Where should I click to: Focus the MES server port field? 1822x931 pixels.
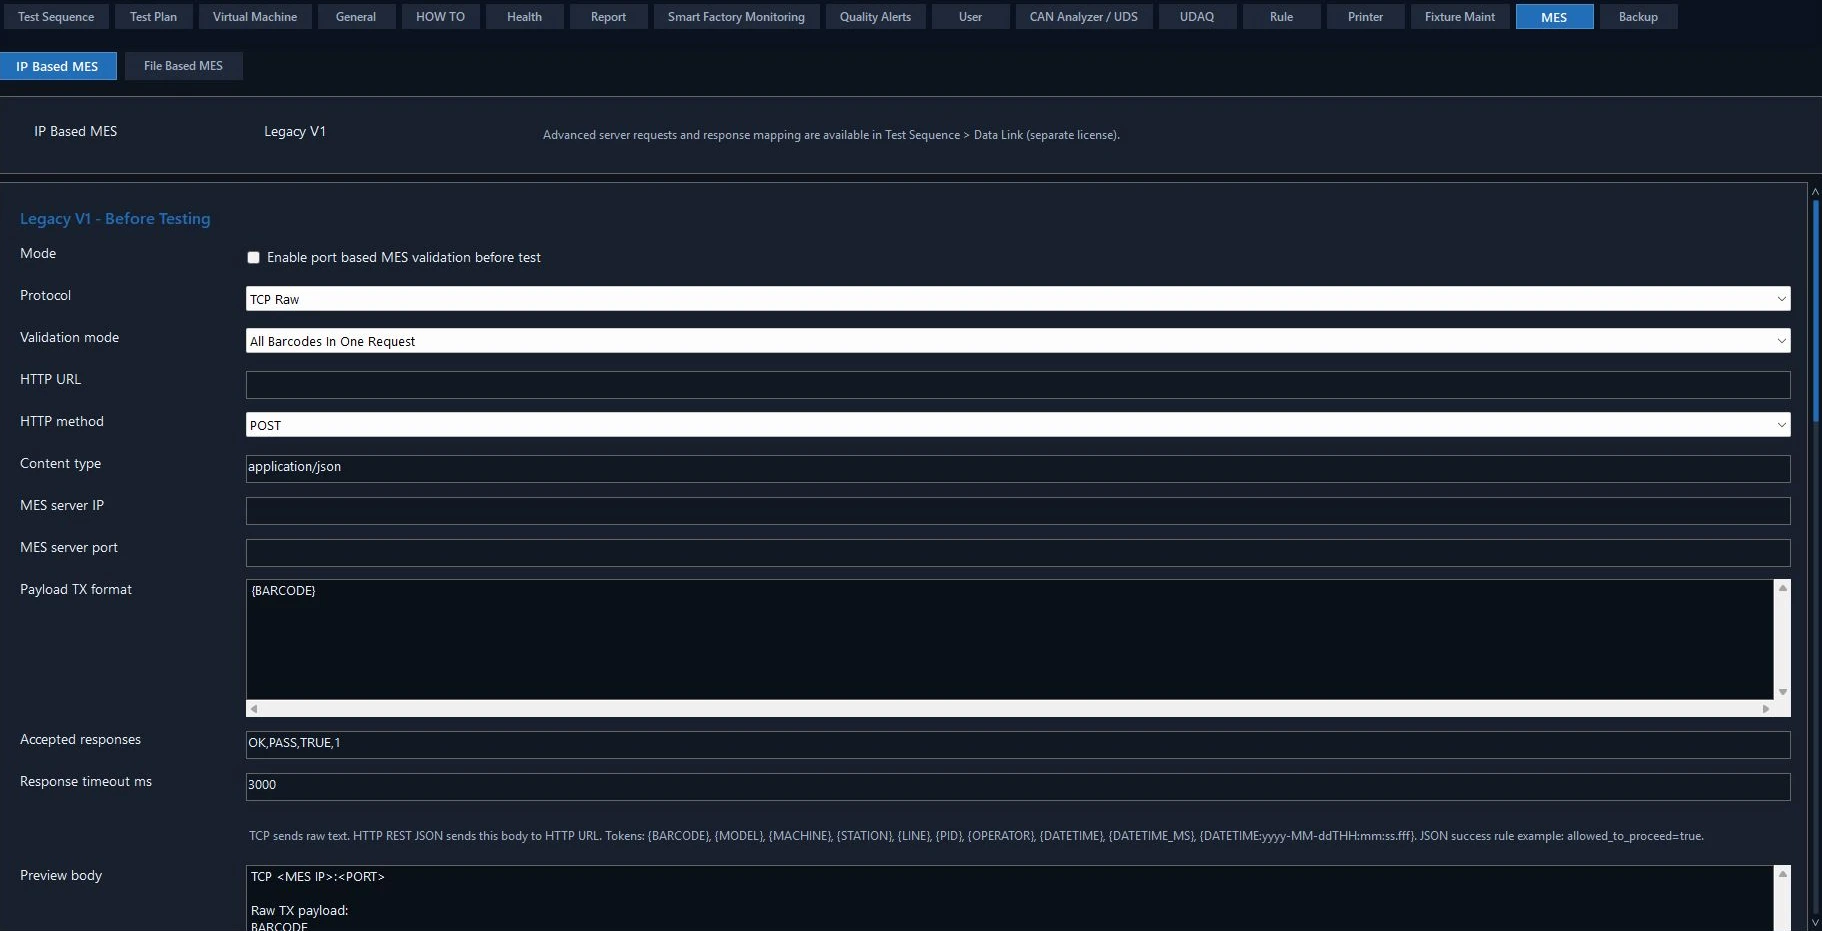(x=1018, y=553)
